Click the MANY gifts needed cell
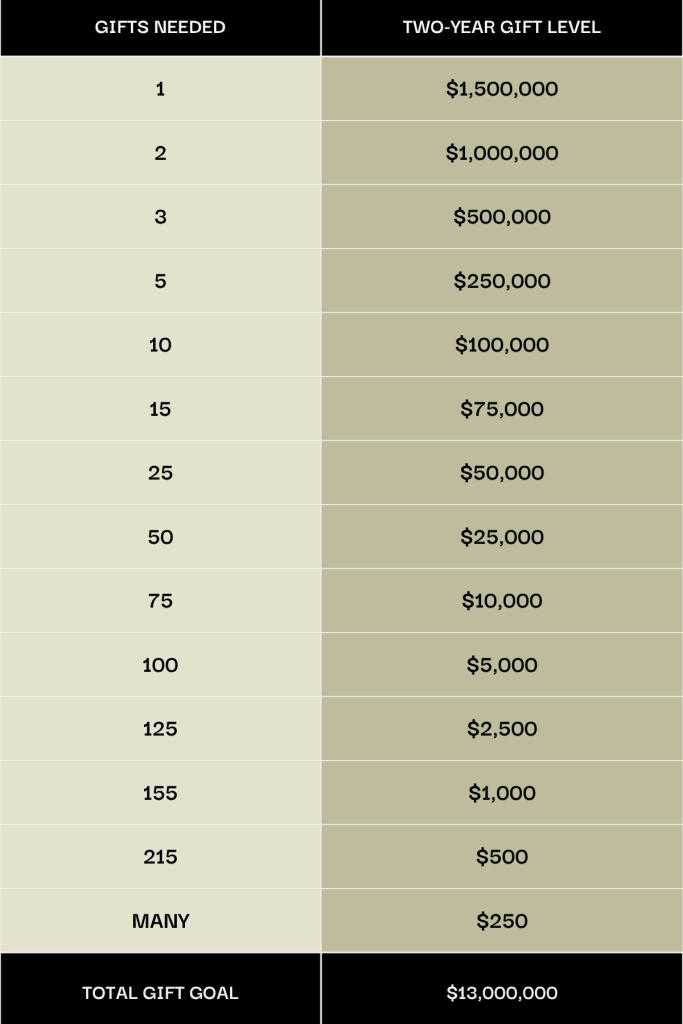683x1024 pixels. (x=160, y=921)
